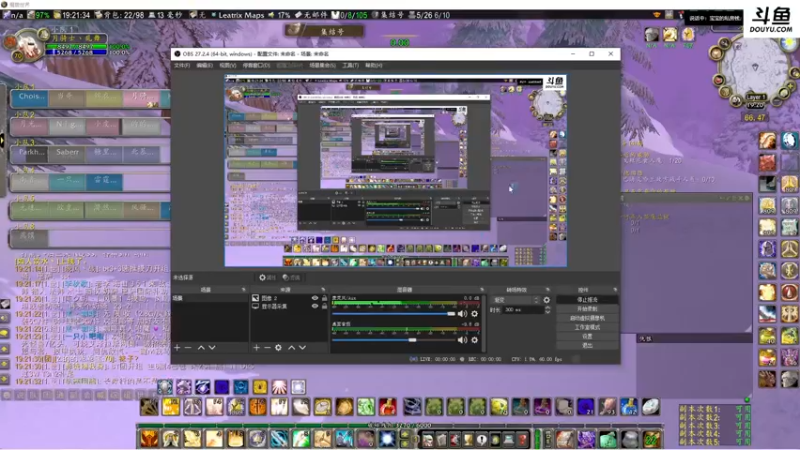Click the stream status icon beside LIVE
Image resolution: width=800 pixels, height=450 pixels.
[x=413, y=359]
